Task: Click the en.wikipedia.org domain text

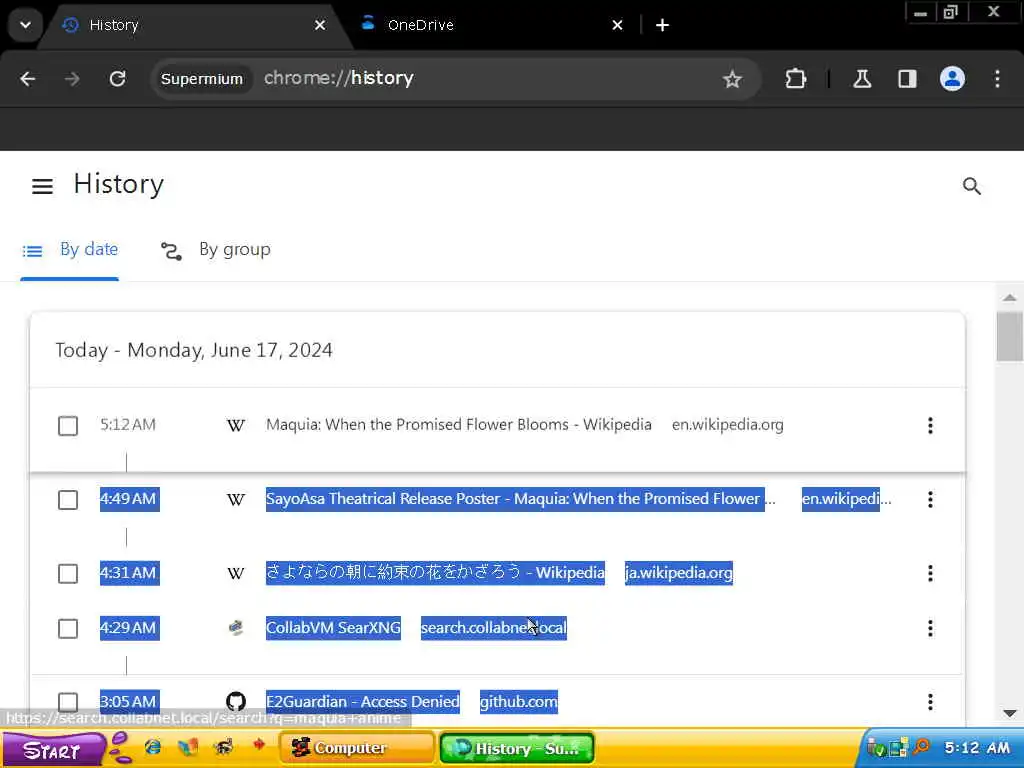Action: point(728,424)
